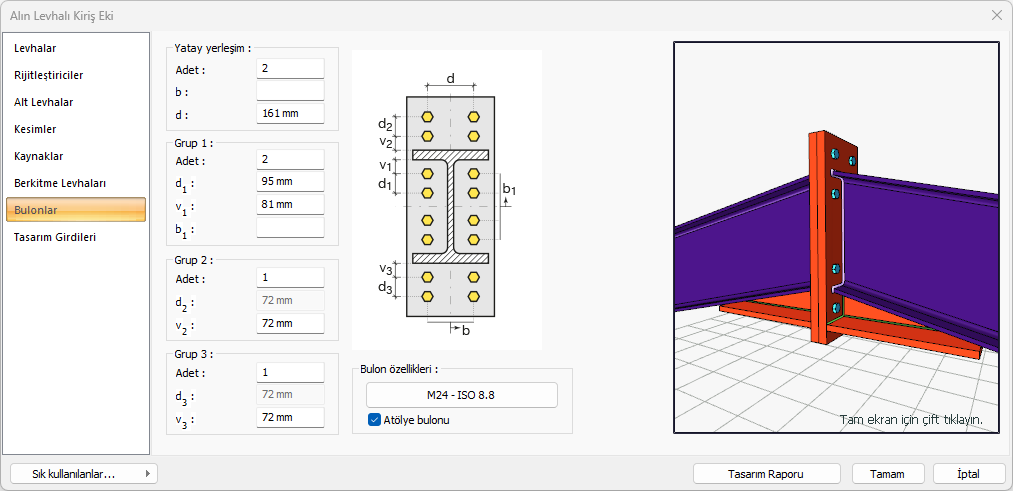
Task: Close the Alın Levhalı Kiriş Eki dialog
Action: [x=996, y=15]
